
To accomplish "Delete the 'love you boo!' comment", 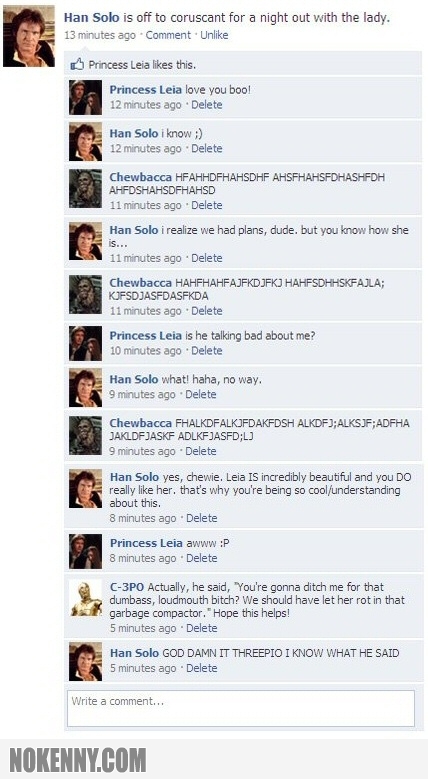I will [207, 105].
